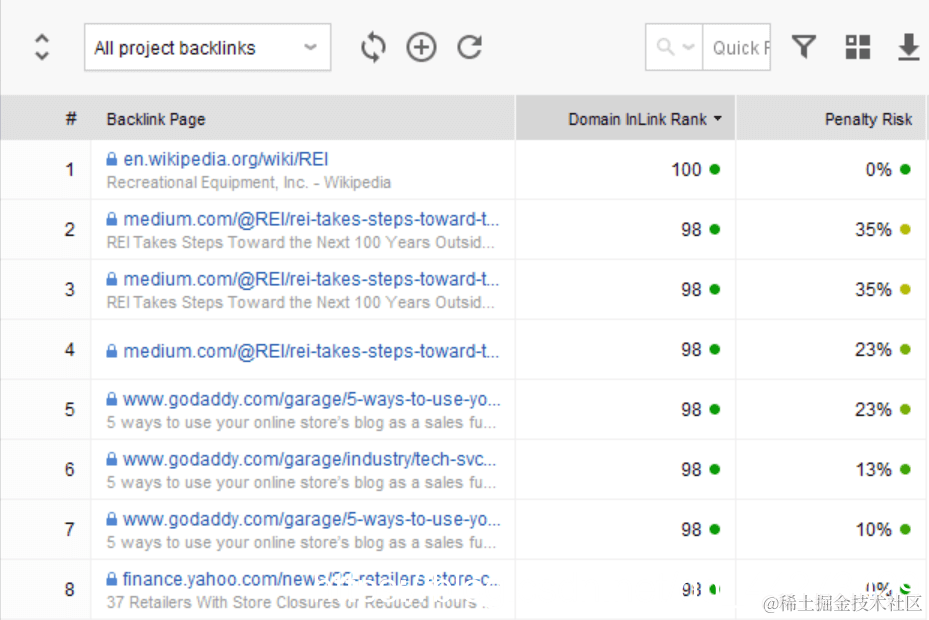This screenshot has height=620, width=929.
Task: Click the grid workspace layout icon
Action: (858, 47)
